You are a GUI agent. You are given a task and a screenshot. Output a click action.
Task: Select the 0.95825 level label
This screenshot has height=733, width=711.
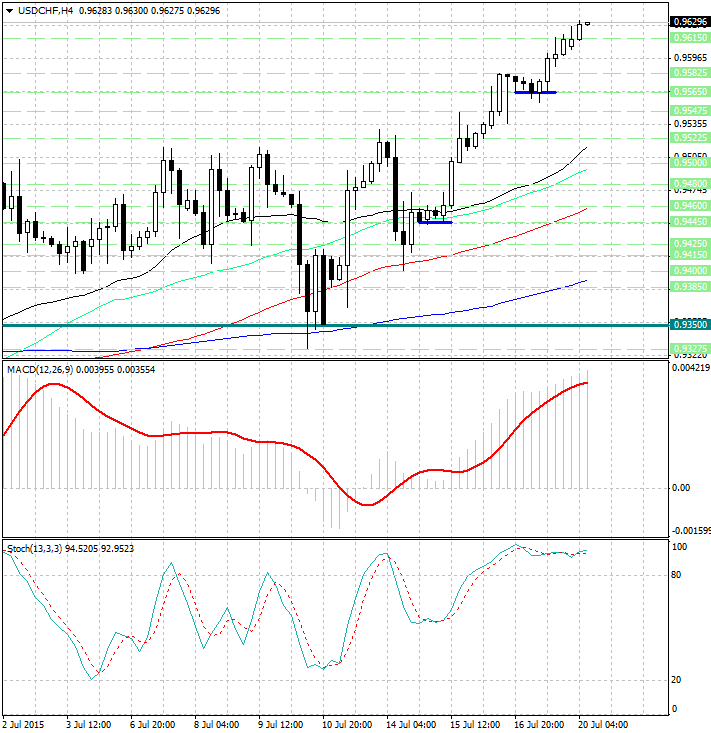click(x=690, y=73)
